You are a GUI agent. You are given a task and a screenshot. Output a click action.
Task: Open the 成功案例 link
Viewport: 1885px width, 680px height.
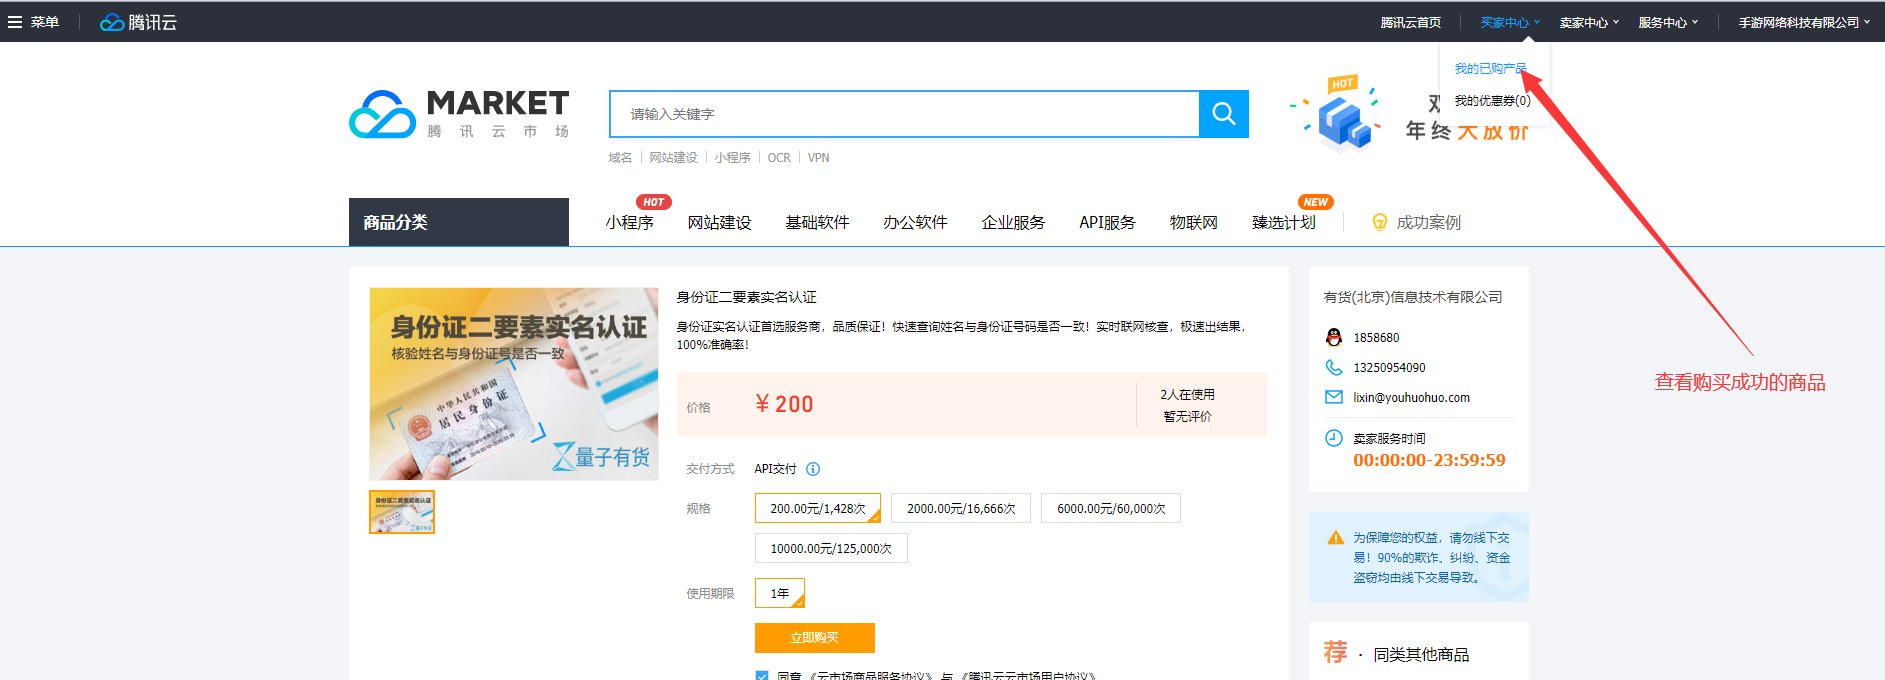[1428, 222]
